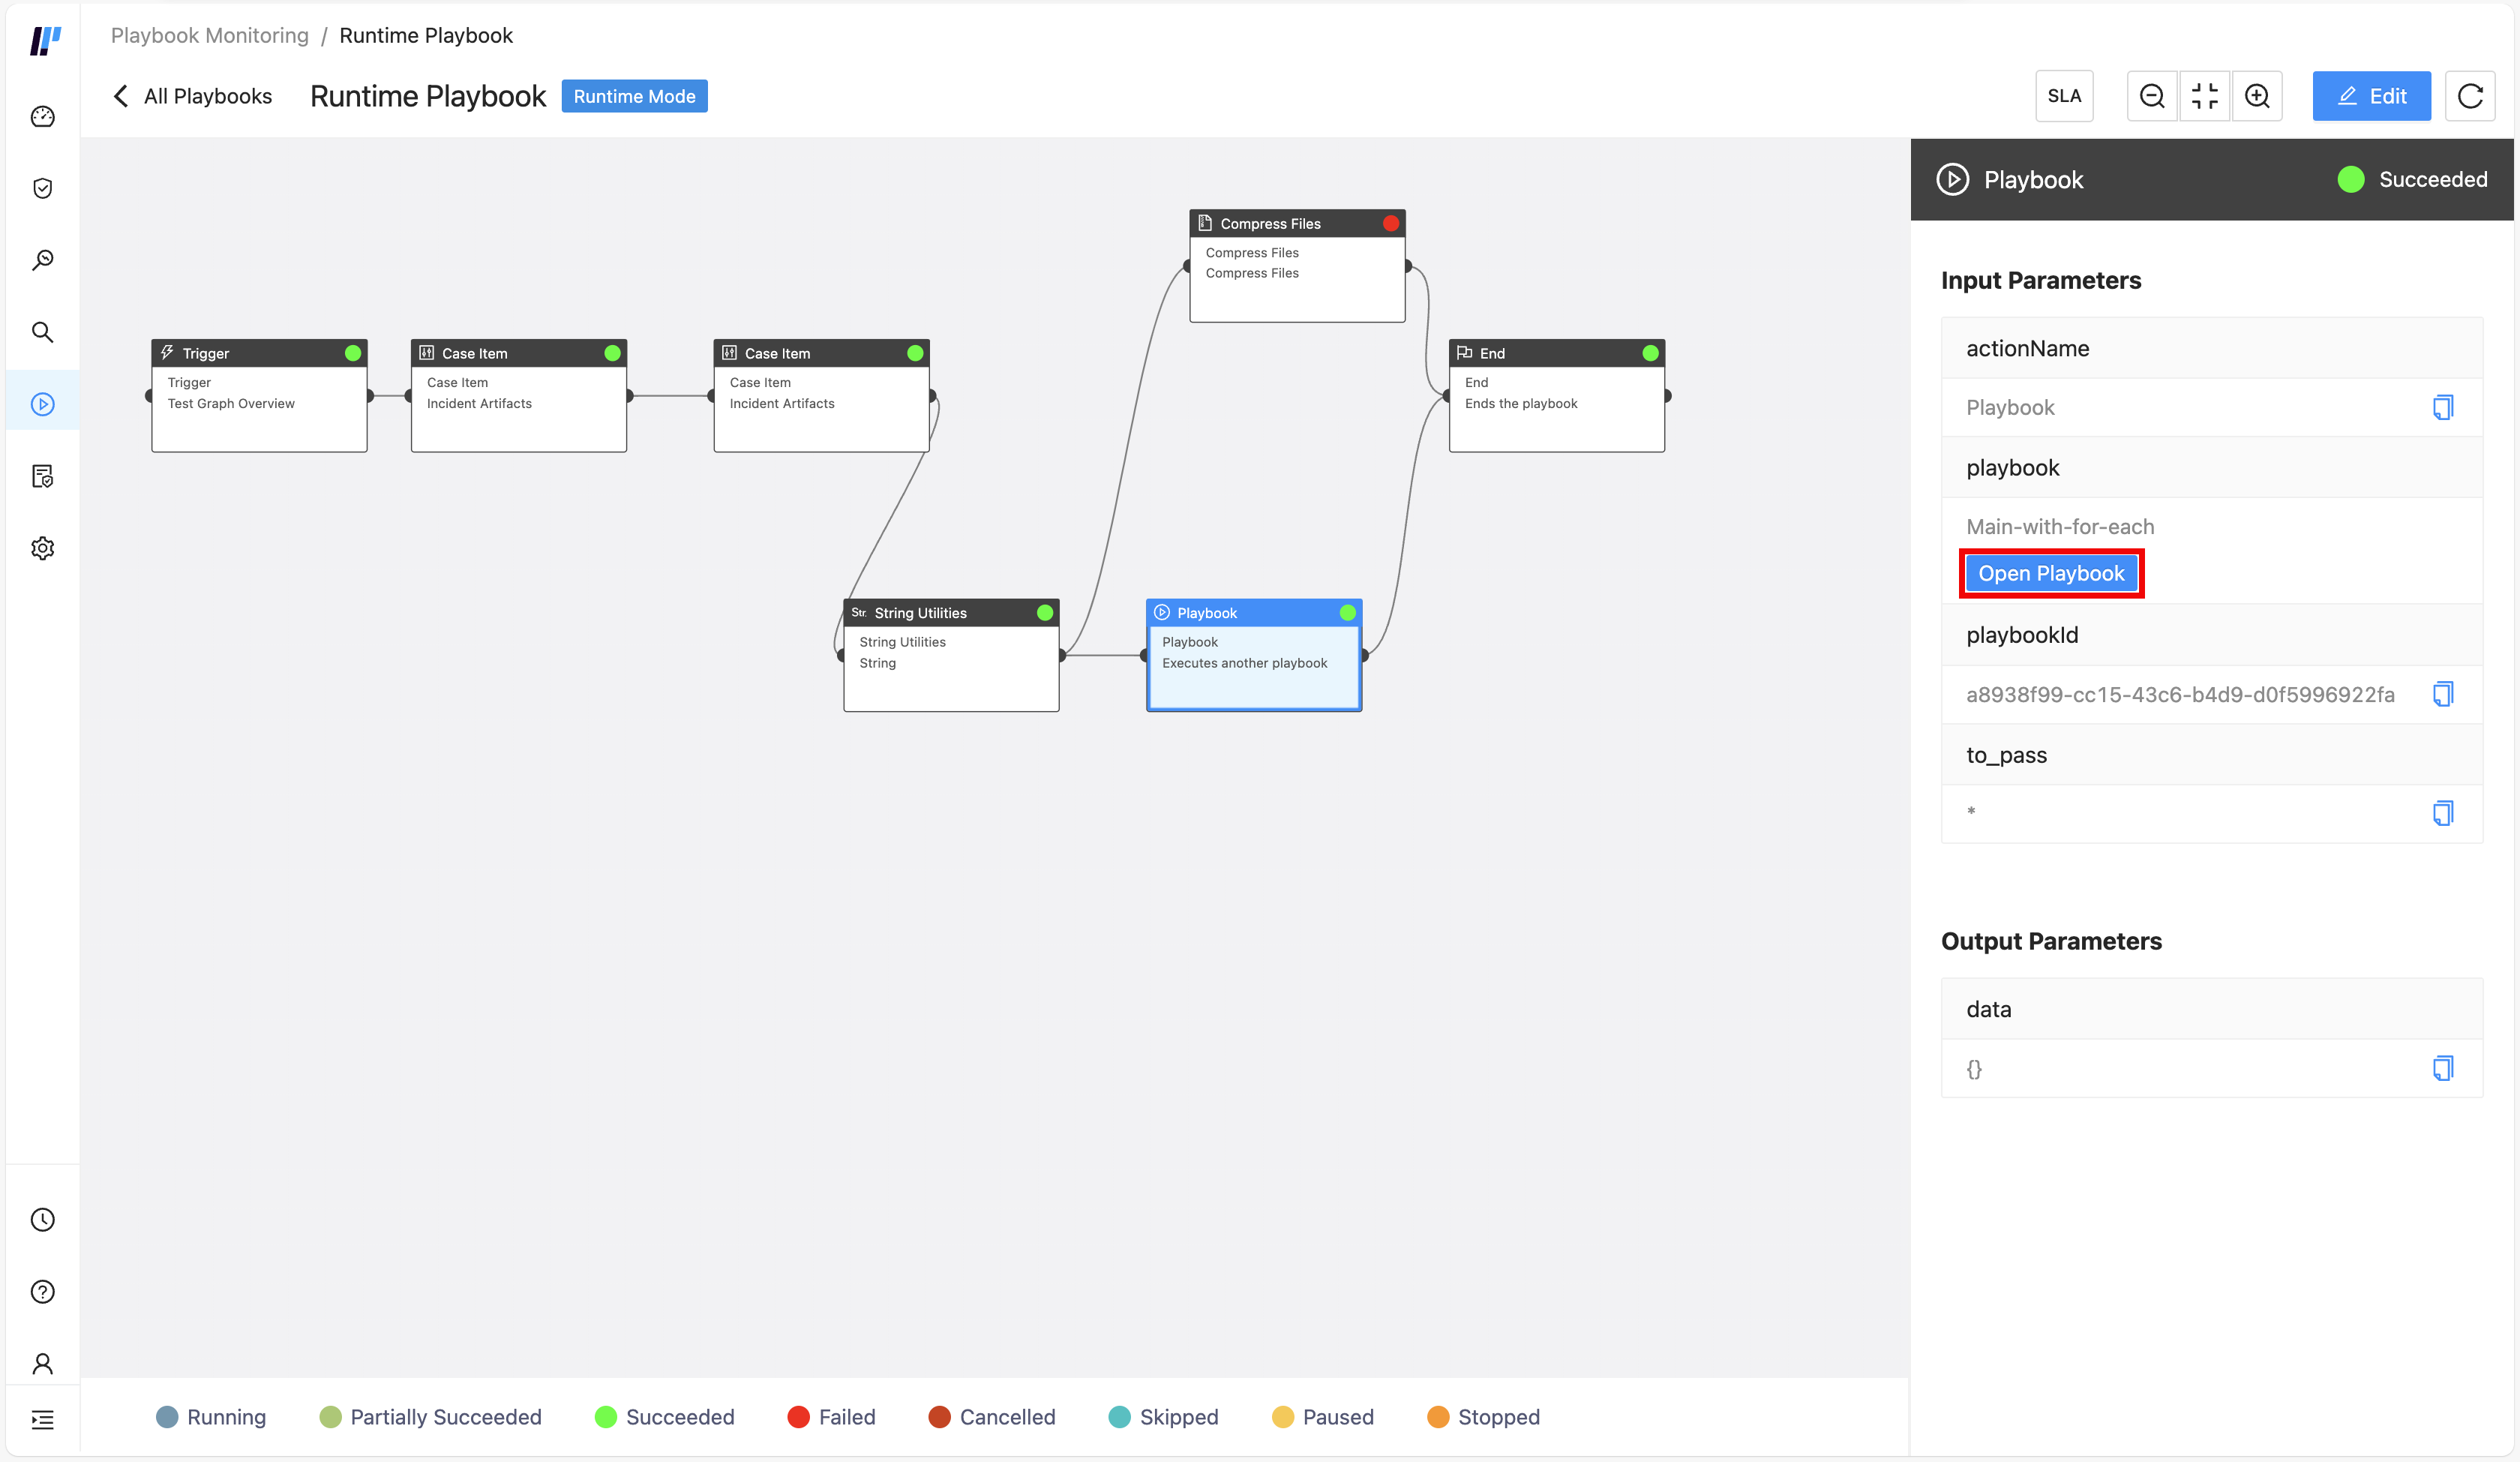The image size is (2520, 1462).
Task: Open the dashboard from the sidebar
Action: click(x=42, y=116)
